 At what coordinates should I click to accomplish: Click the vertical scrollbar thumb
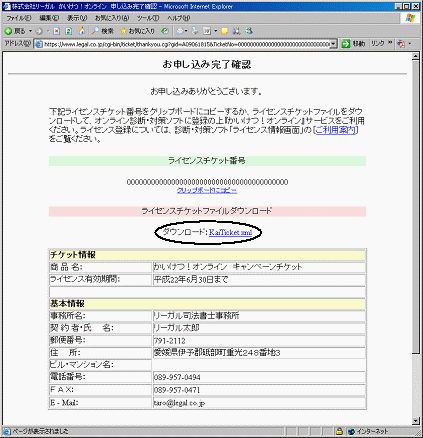coord(415,207)
